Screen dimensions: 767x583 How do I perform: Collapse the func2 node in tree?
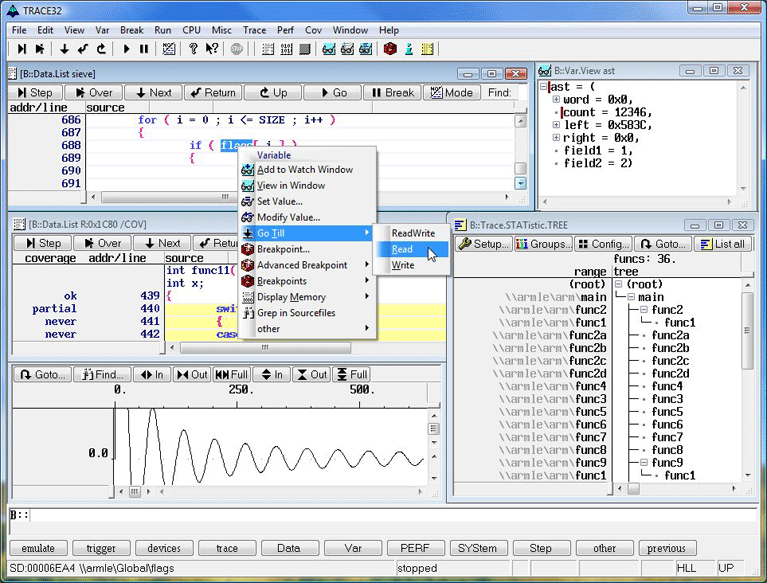[x=646, y=310]
